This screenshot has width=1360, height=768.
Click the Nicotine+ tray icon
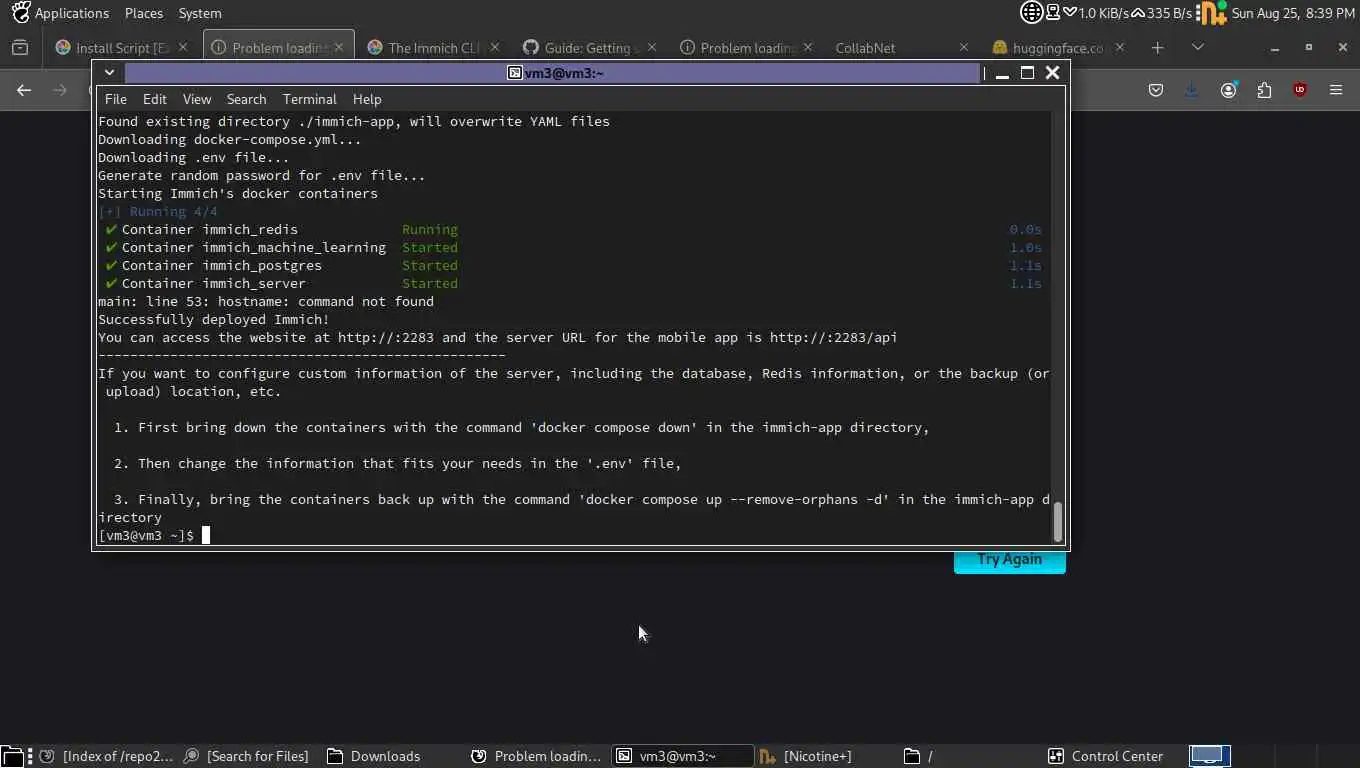[1212, 12]
